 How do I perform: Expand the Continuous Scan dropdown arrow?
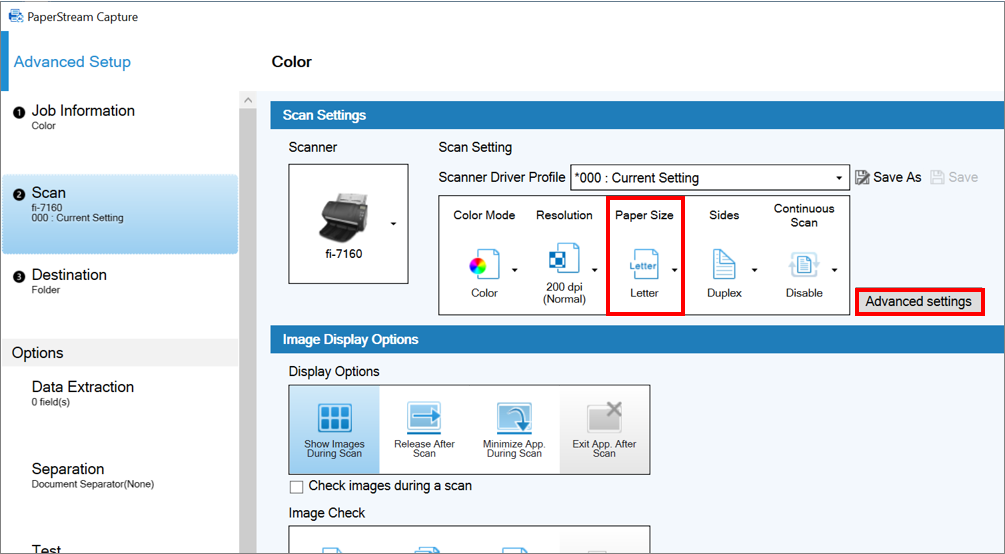tap(835, 270)
